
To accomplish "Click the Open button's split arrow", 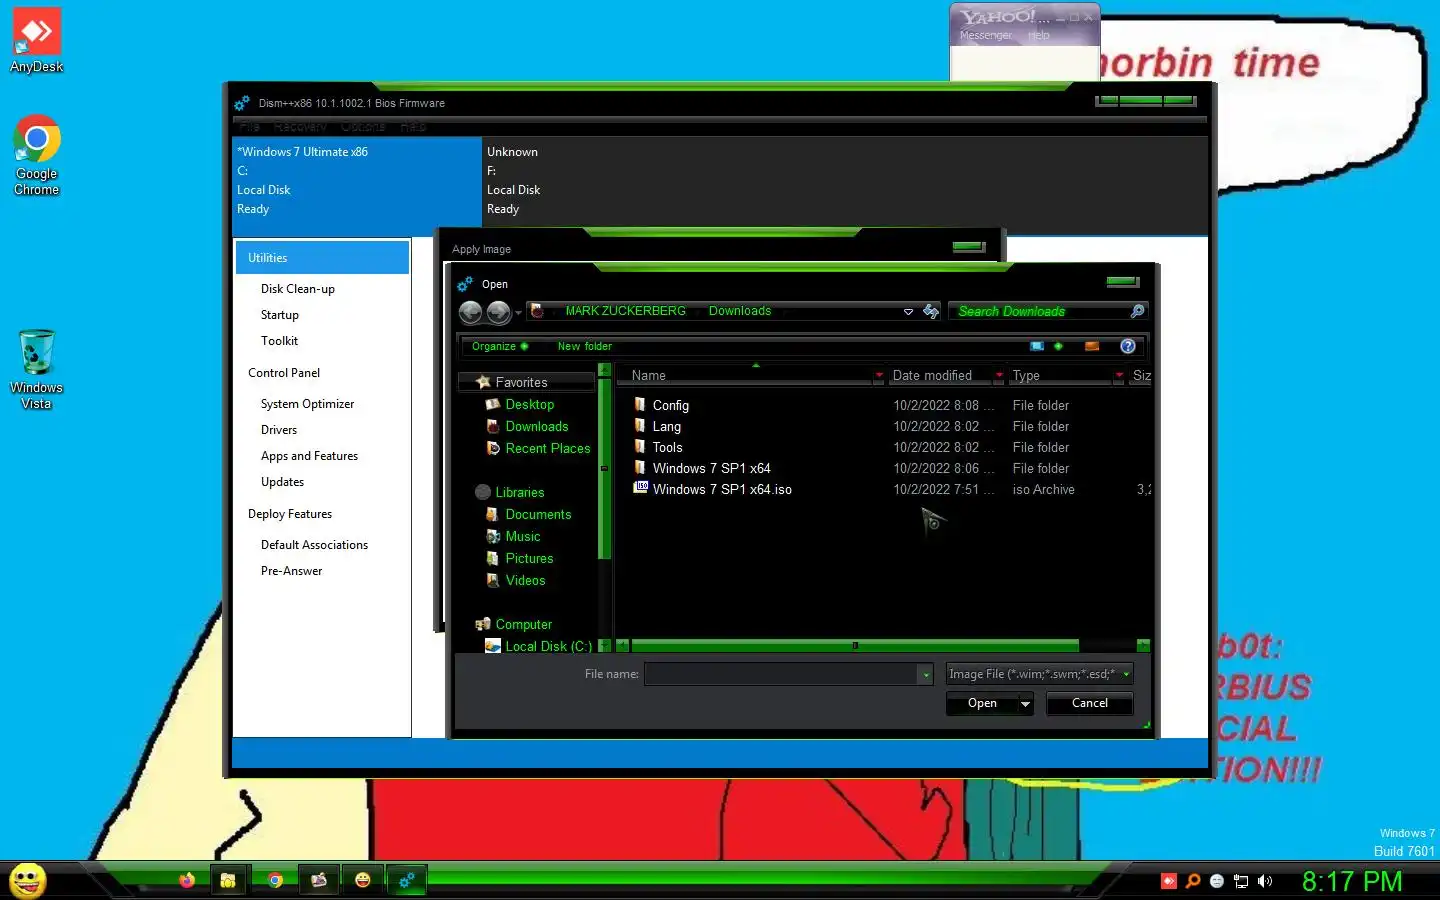I will pyautogui.click(x=1025, y=703).
